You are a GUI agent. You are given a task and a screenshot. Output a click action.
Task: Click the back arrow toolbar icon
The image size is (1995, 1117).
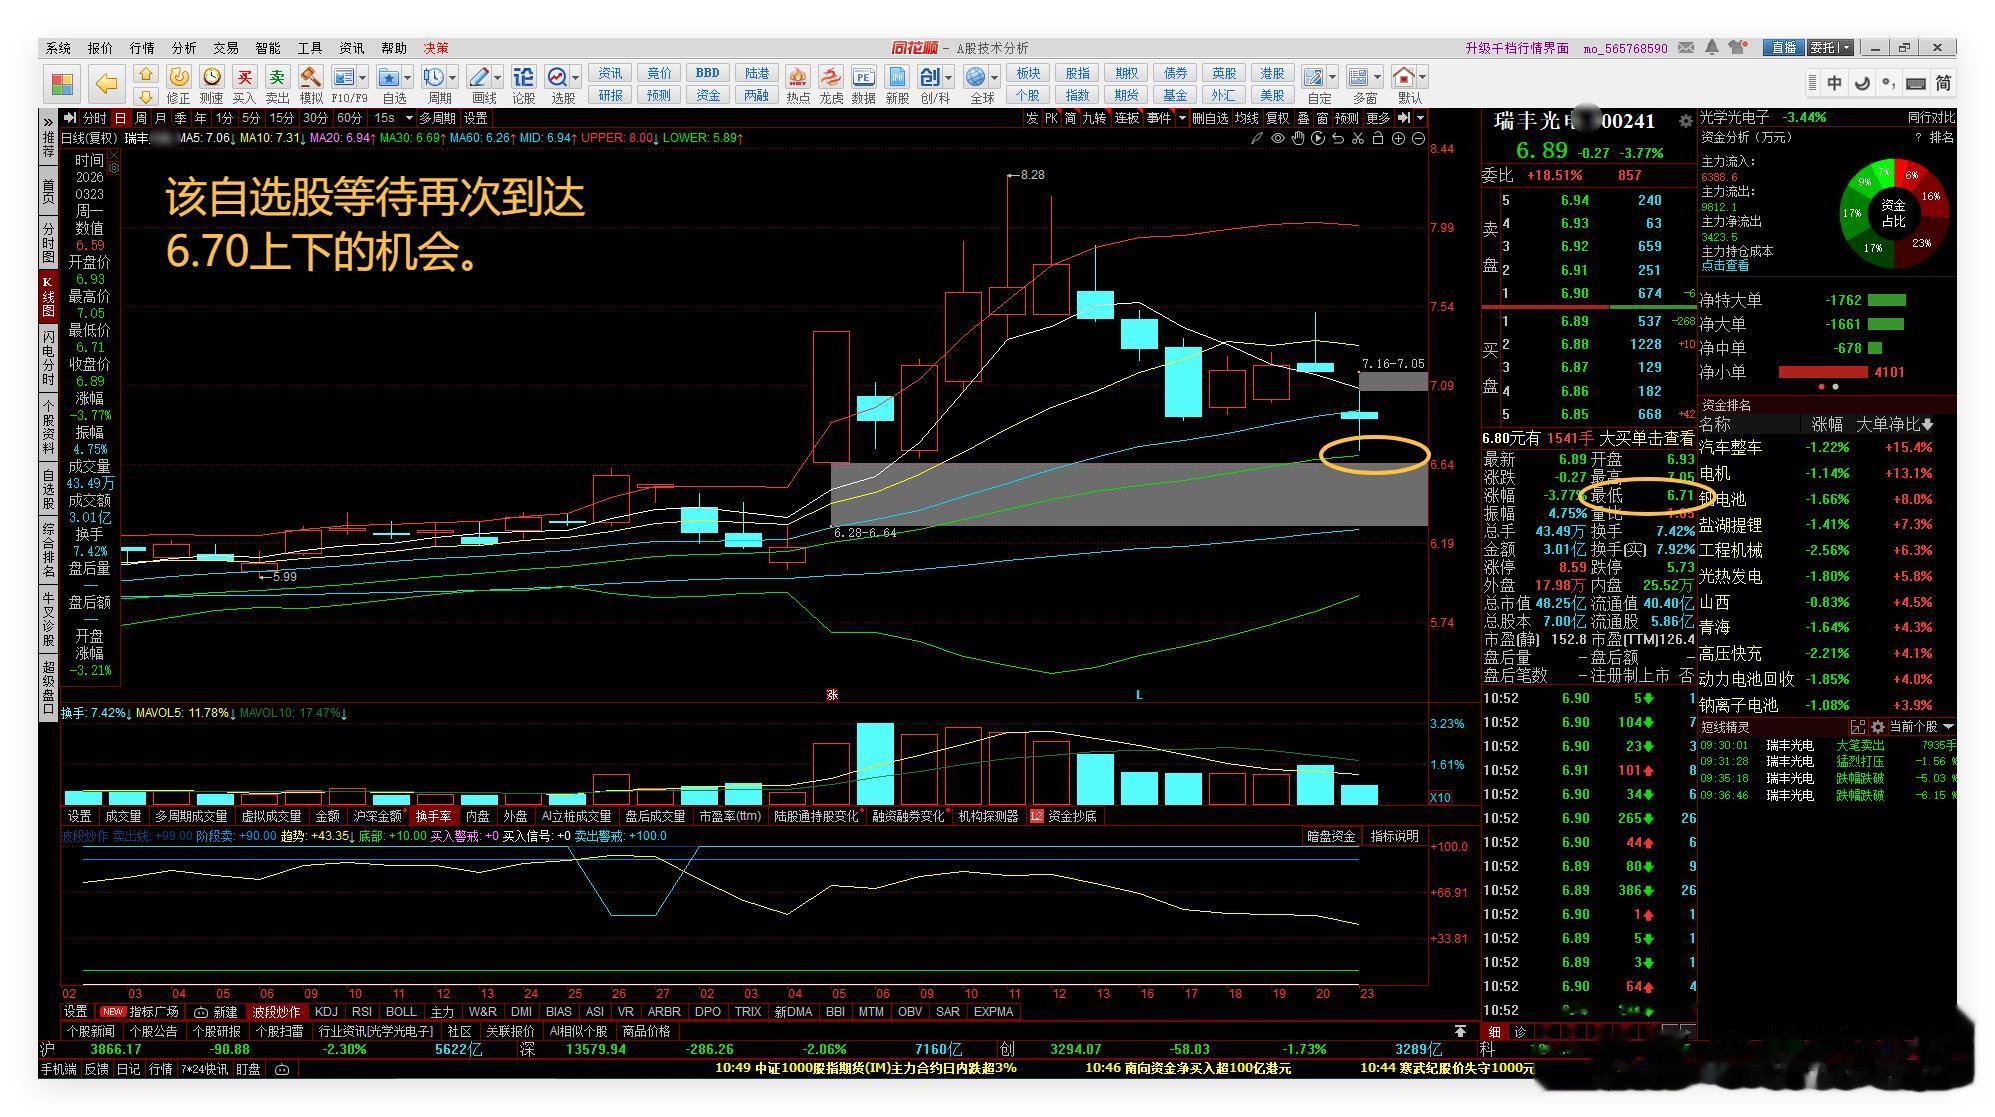pyautogui.click(x=106, y=83)
